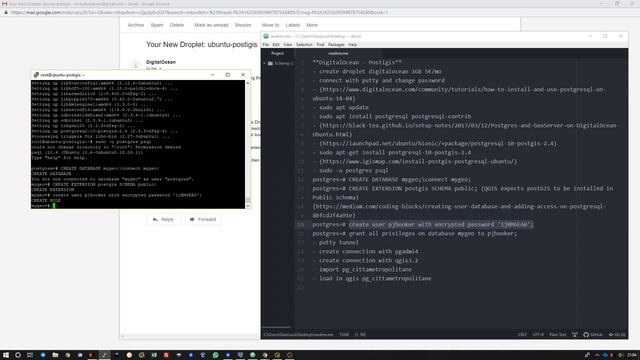Click the DigitalOcean sender avatar in Gmail
The height and width of the screenshot is (360, 640).
coord(135,65)
